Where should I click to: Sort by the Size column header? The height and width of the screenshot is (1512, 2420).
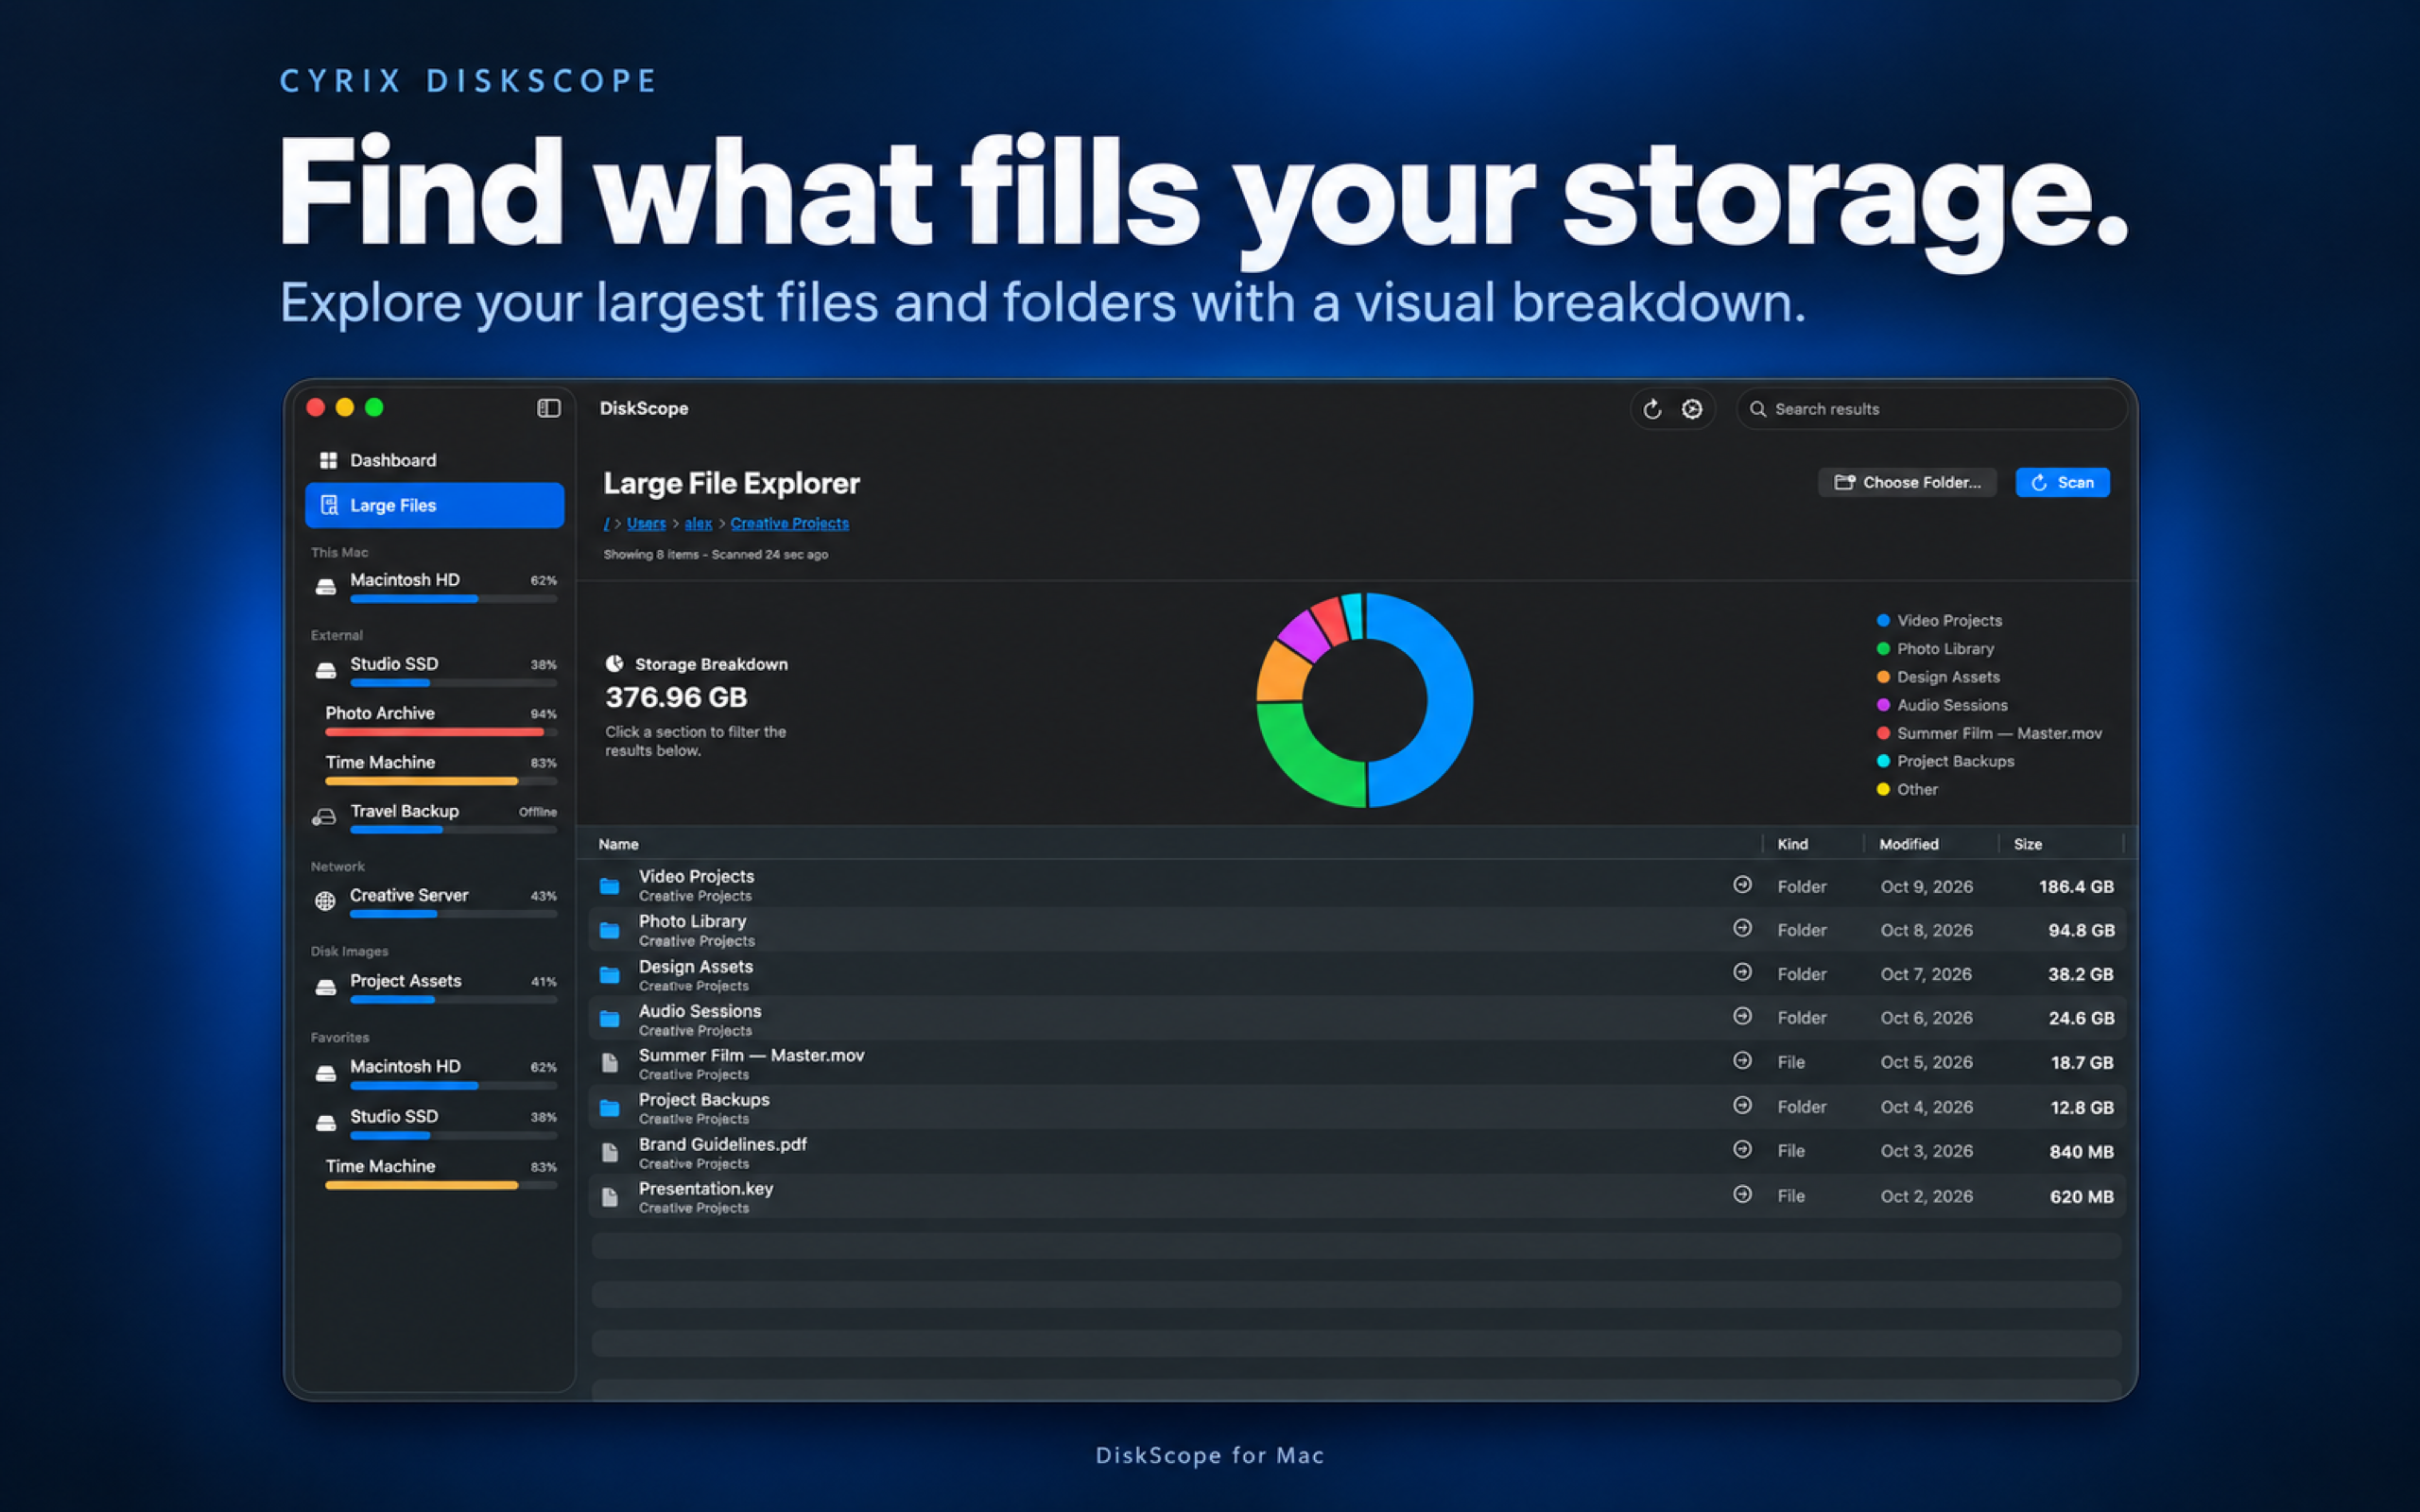(2028, 844)
